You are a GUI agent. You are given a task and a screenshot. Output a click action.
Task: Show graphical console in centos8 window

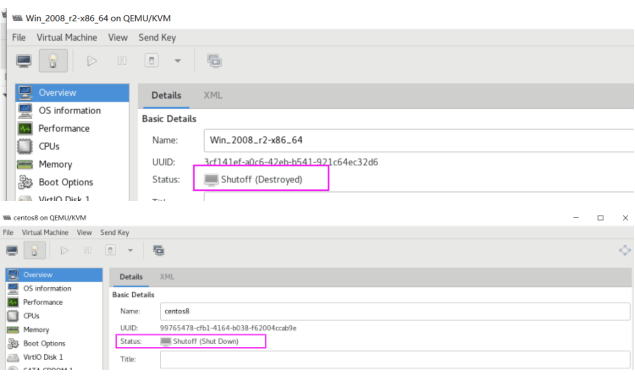pos(12,250)
